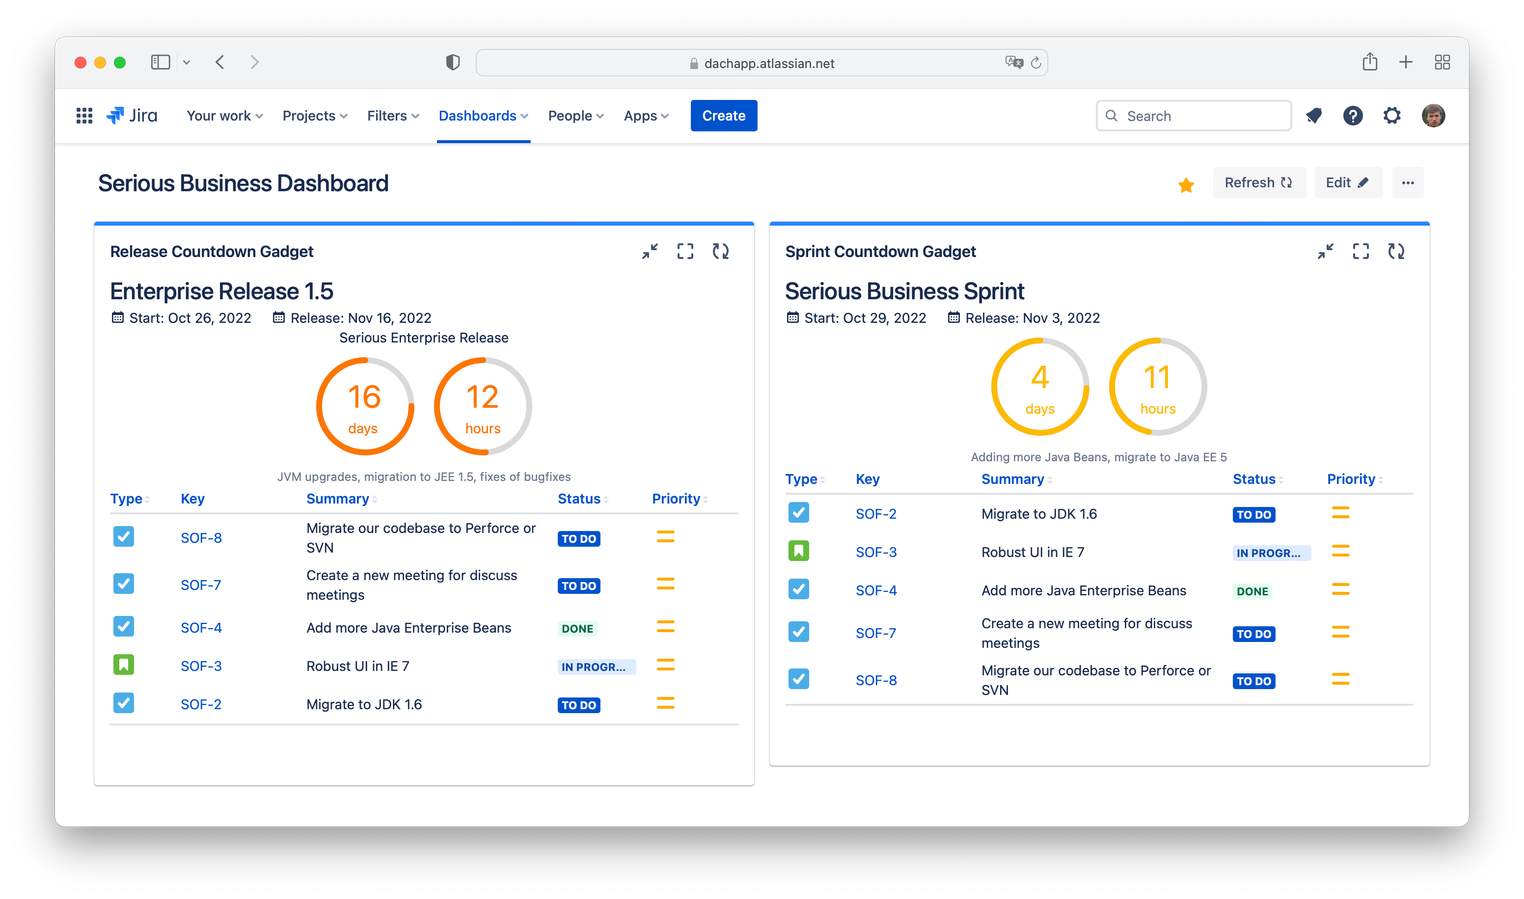The height and width of the screenshot is (899, 1524).
Task: Expand the Filters menu
Action: 393,116
